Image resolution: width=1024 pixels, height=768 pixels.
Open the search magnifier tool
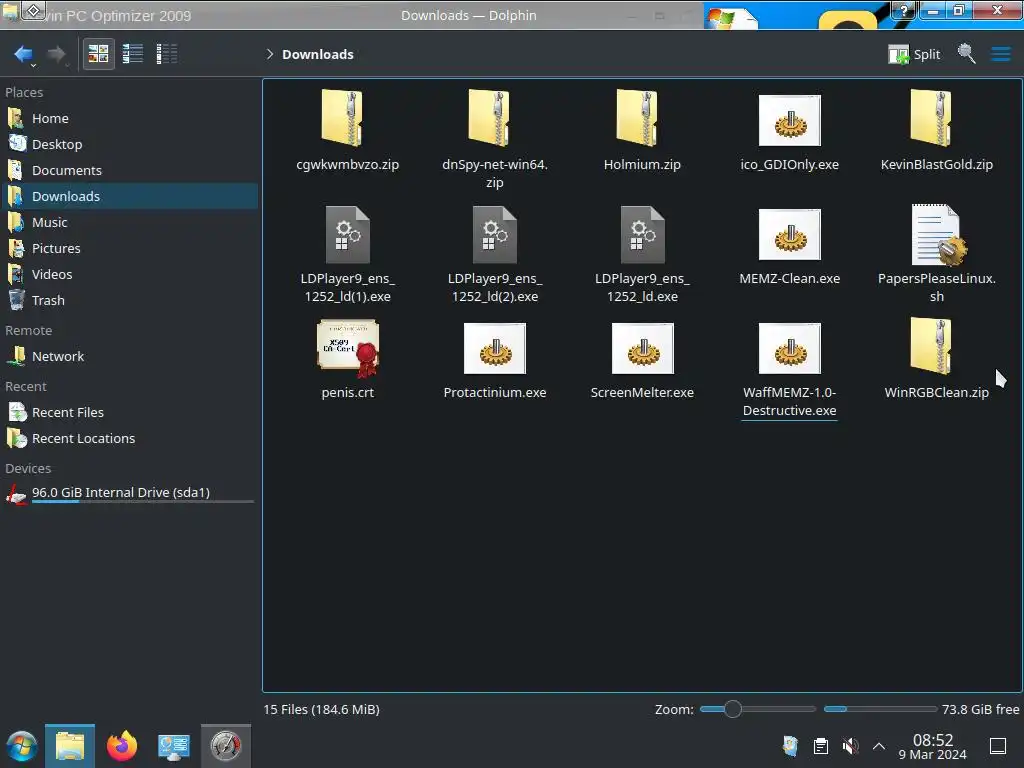967,54
